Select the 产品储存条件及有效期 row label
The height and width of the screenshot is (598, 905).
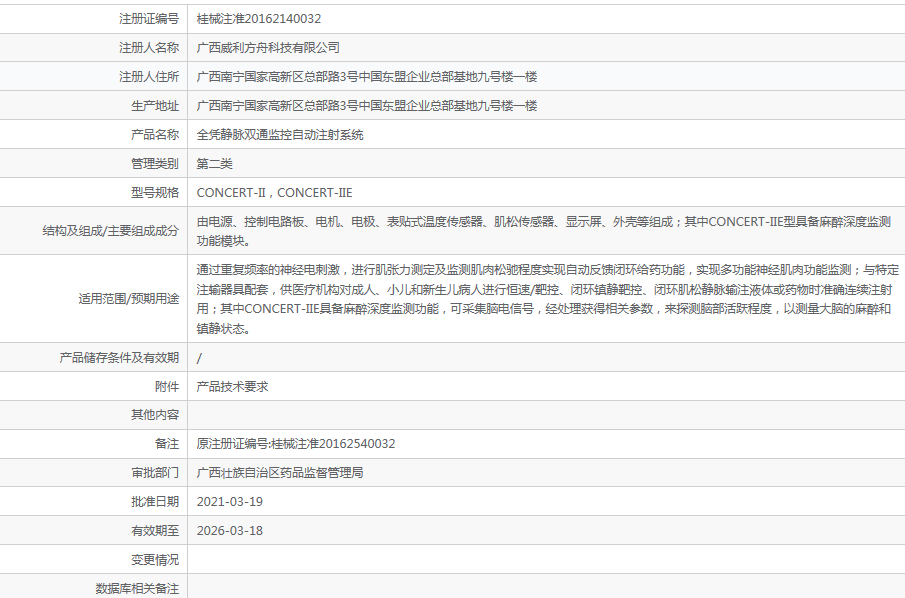coord(119,357)
